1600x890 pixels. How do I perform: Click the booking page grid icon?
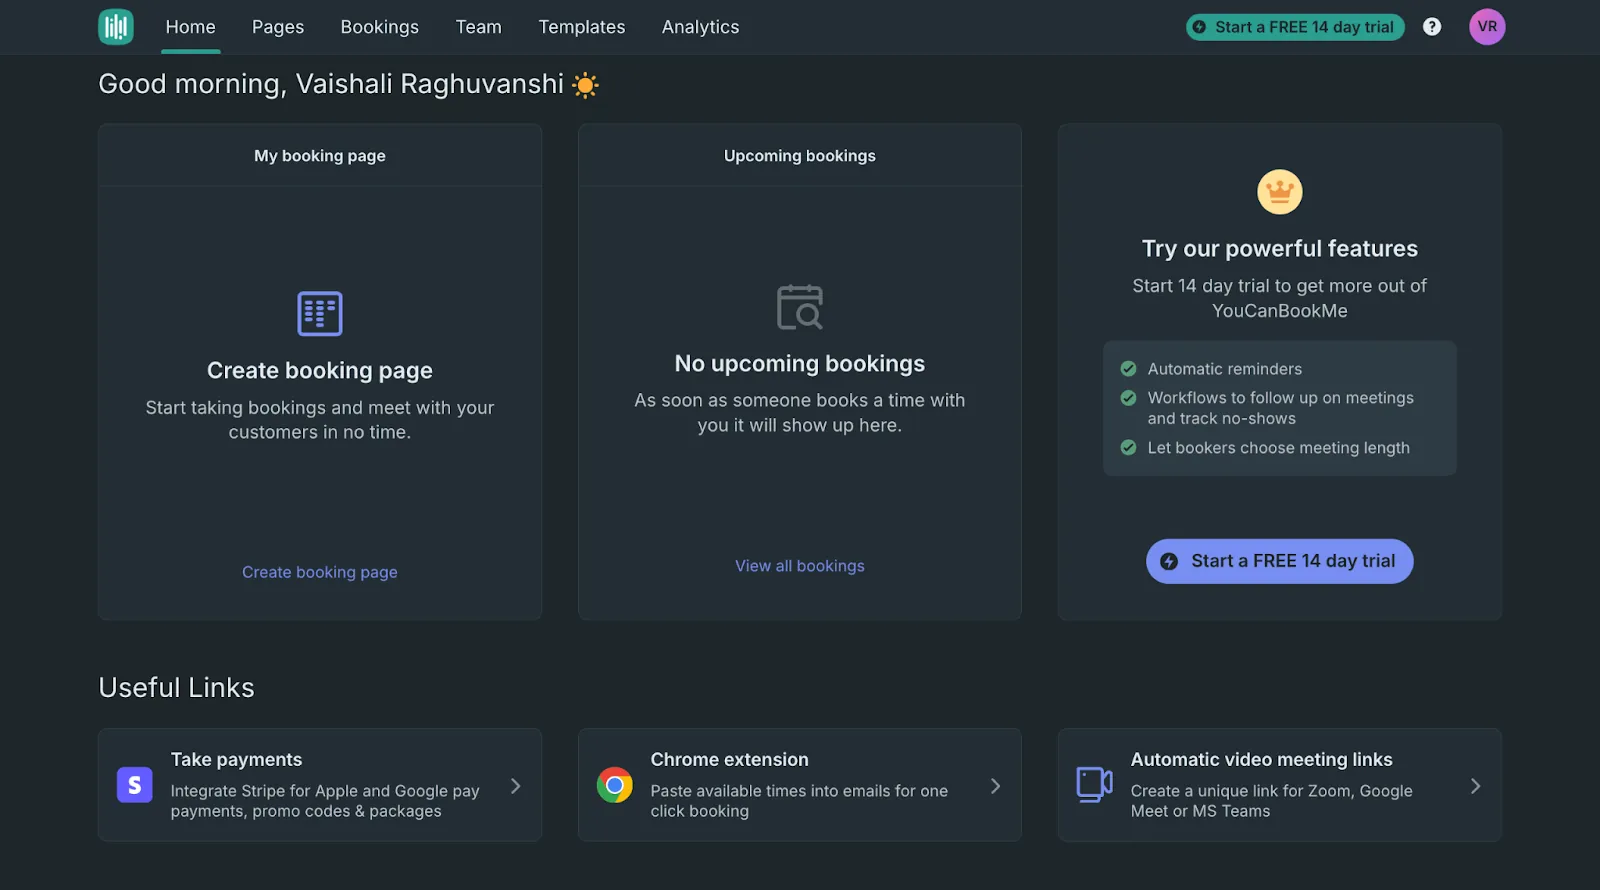(320, 314)
